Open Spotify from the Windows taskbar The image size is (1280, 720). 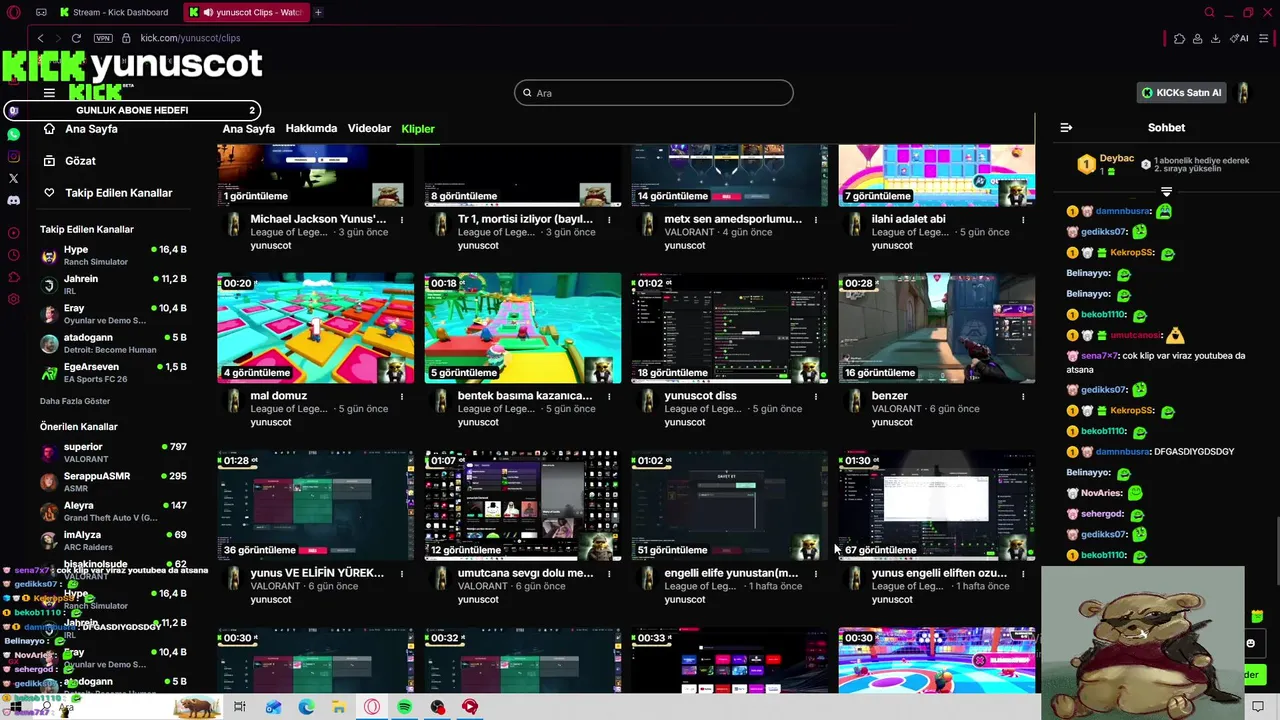tap(405, 707)
